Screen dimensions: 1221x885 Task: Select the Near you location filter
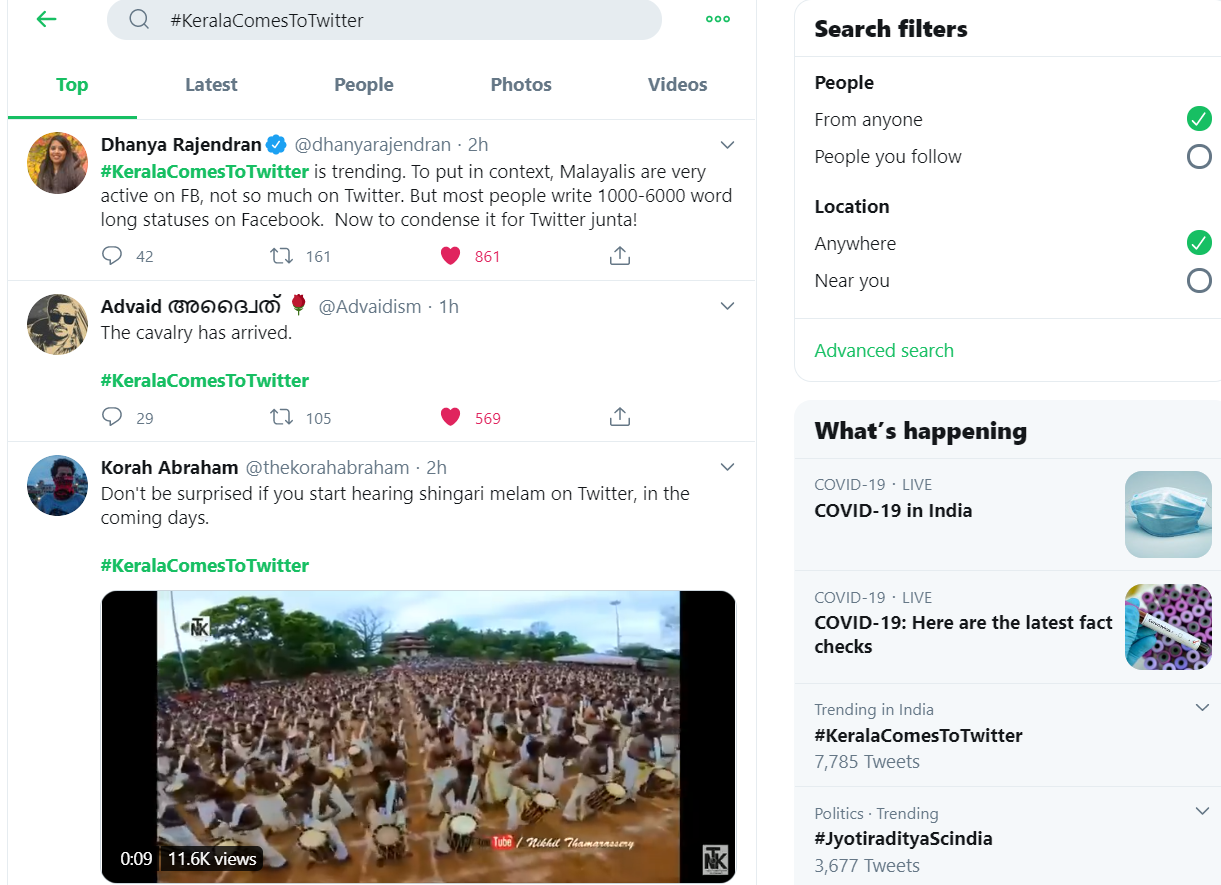coord(1198,281)
